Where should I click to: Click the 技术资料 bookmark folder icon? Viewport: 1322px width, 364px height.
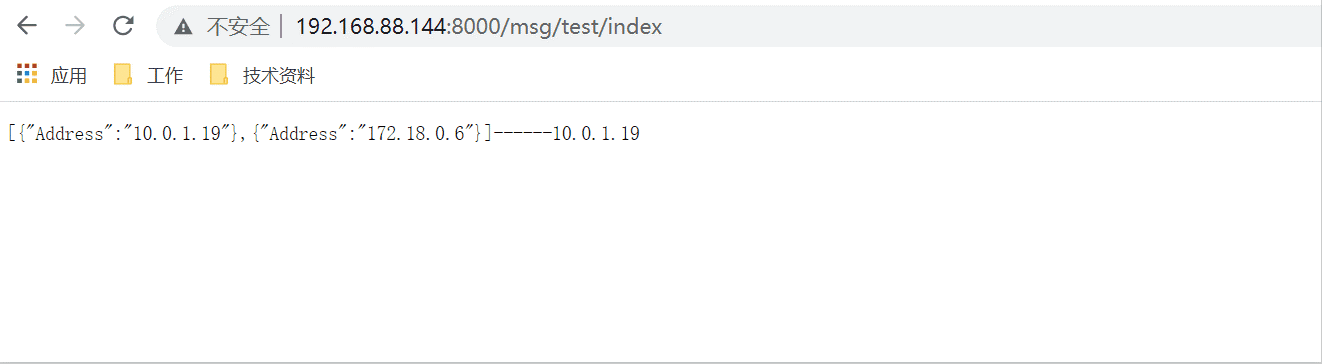point(219,74)
